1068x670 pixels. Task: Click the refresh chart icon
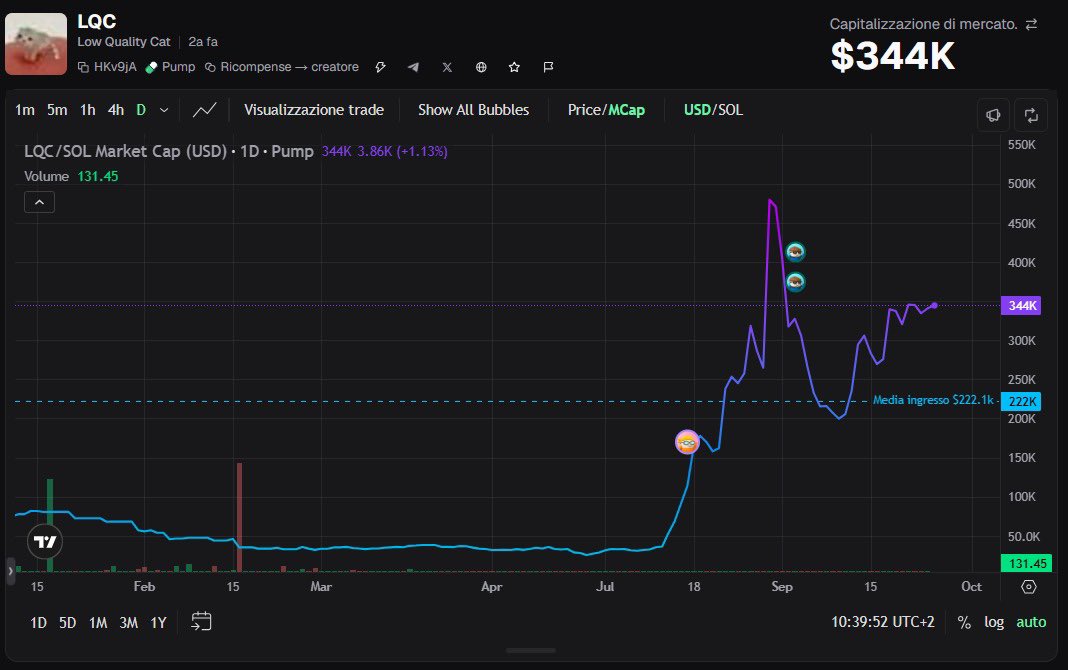coord(1031,115)
